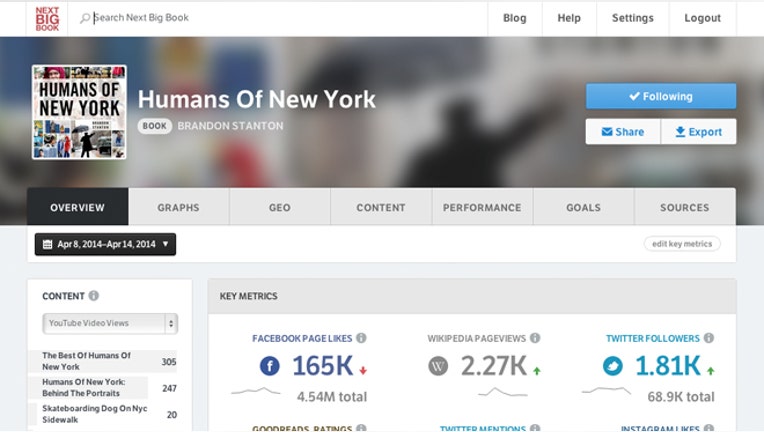This screenshot has width=764, height=432.
Task: Click info icon beside Twitter Followers
Action: pyautogui.click(x=709, y=338)
